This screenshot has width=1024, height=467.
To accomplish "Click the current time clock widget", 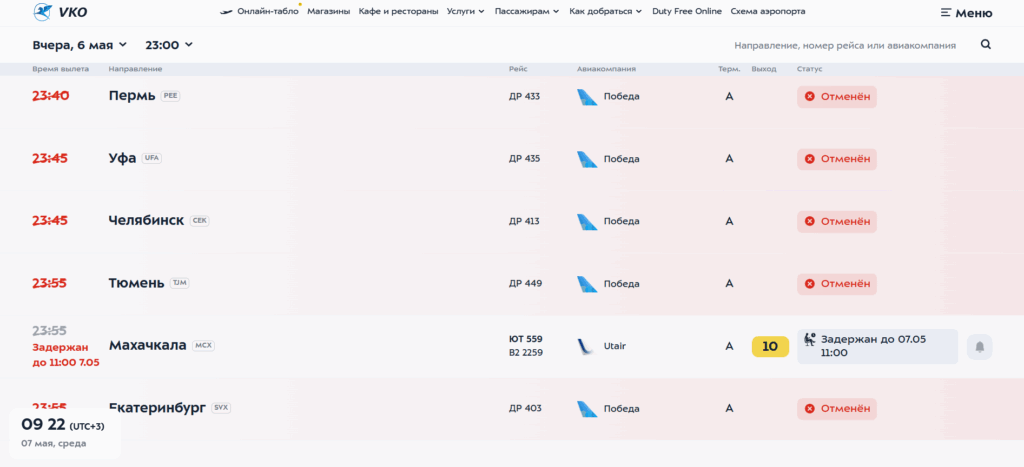I will tap(64, 433).
